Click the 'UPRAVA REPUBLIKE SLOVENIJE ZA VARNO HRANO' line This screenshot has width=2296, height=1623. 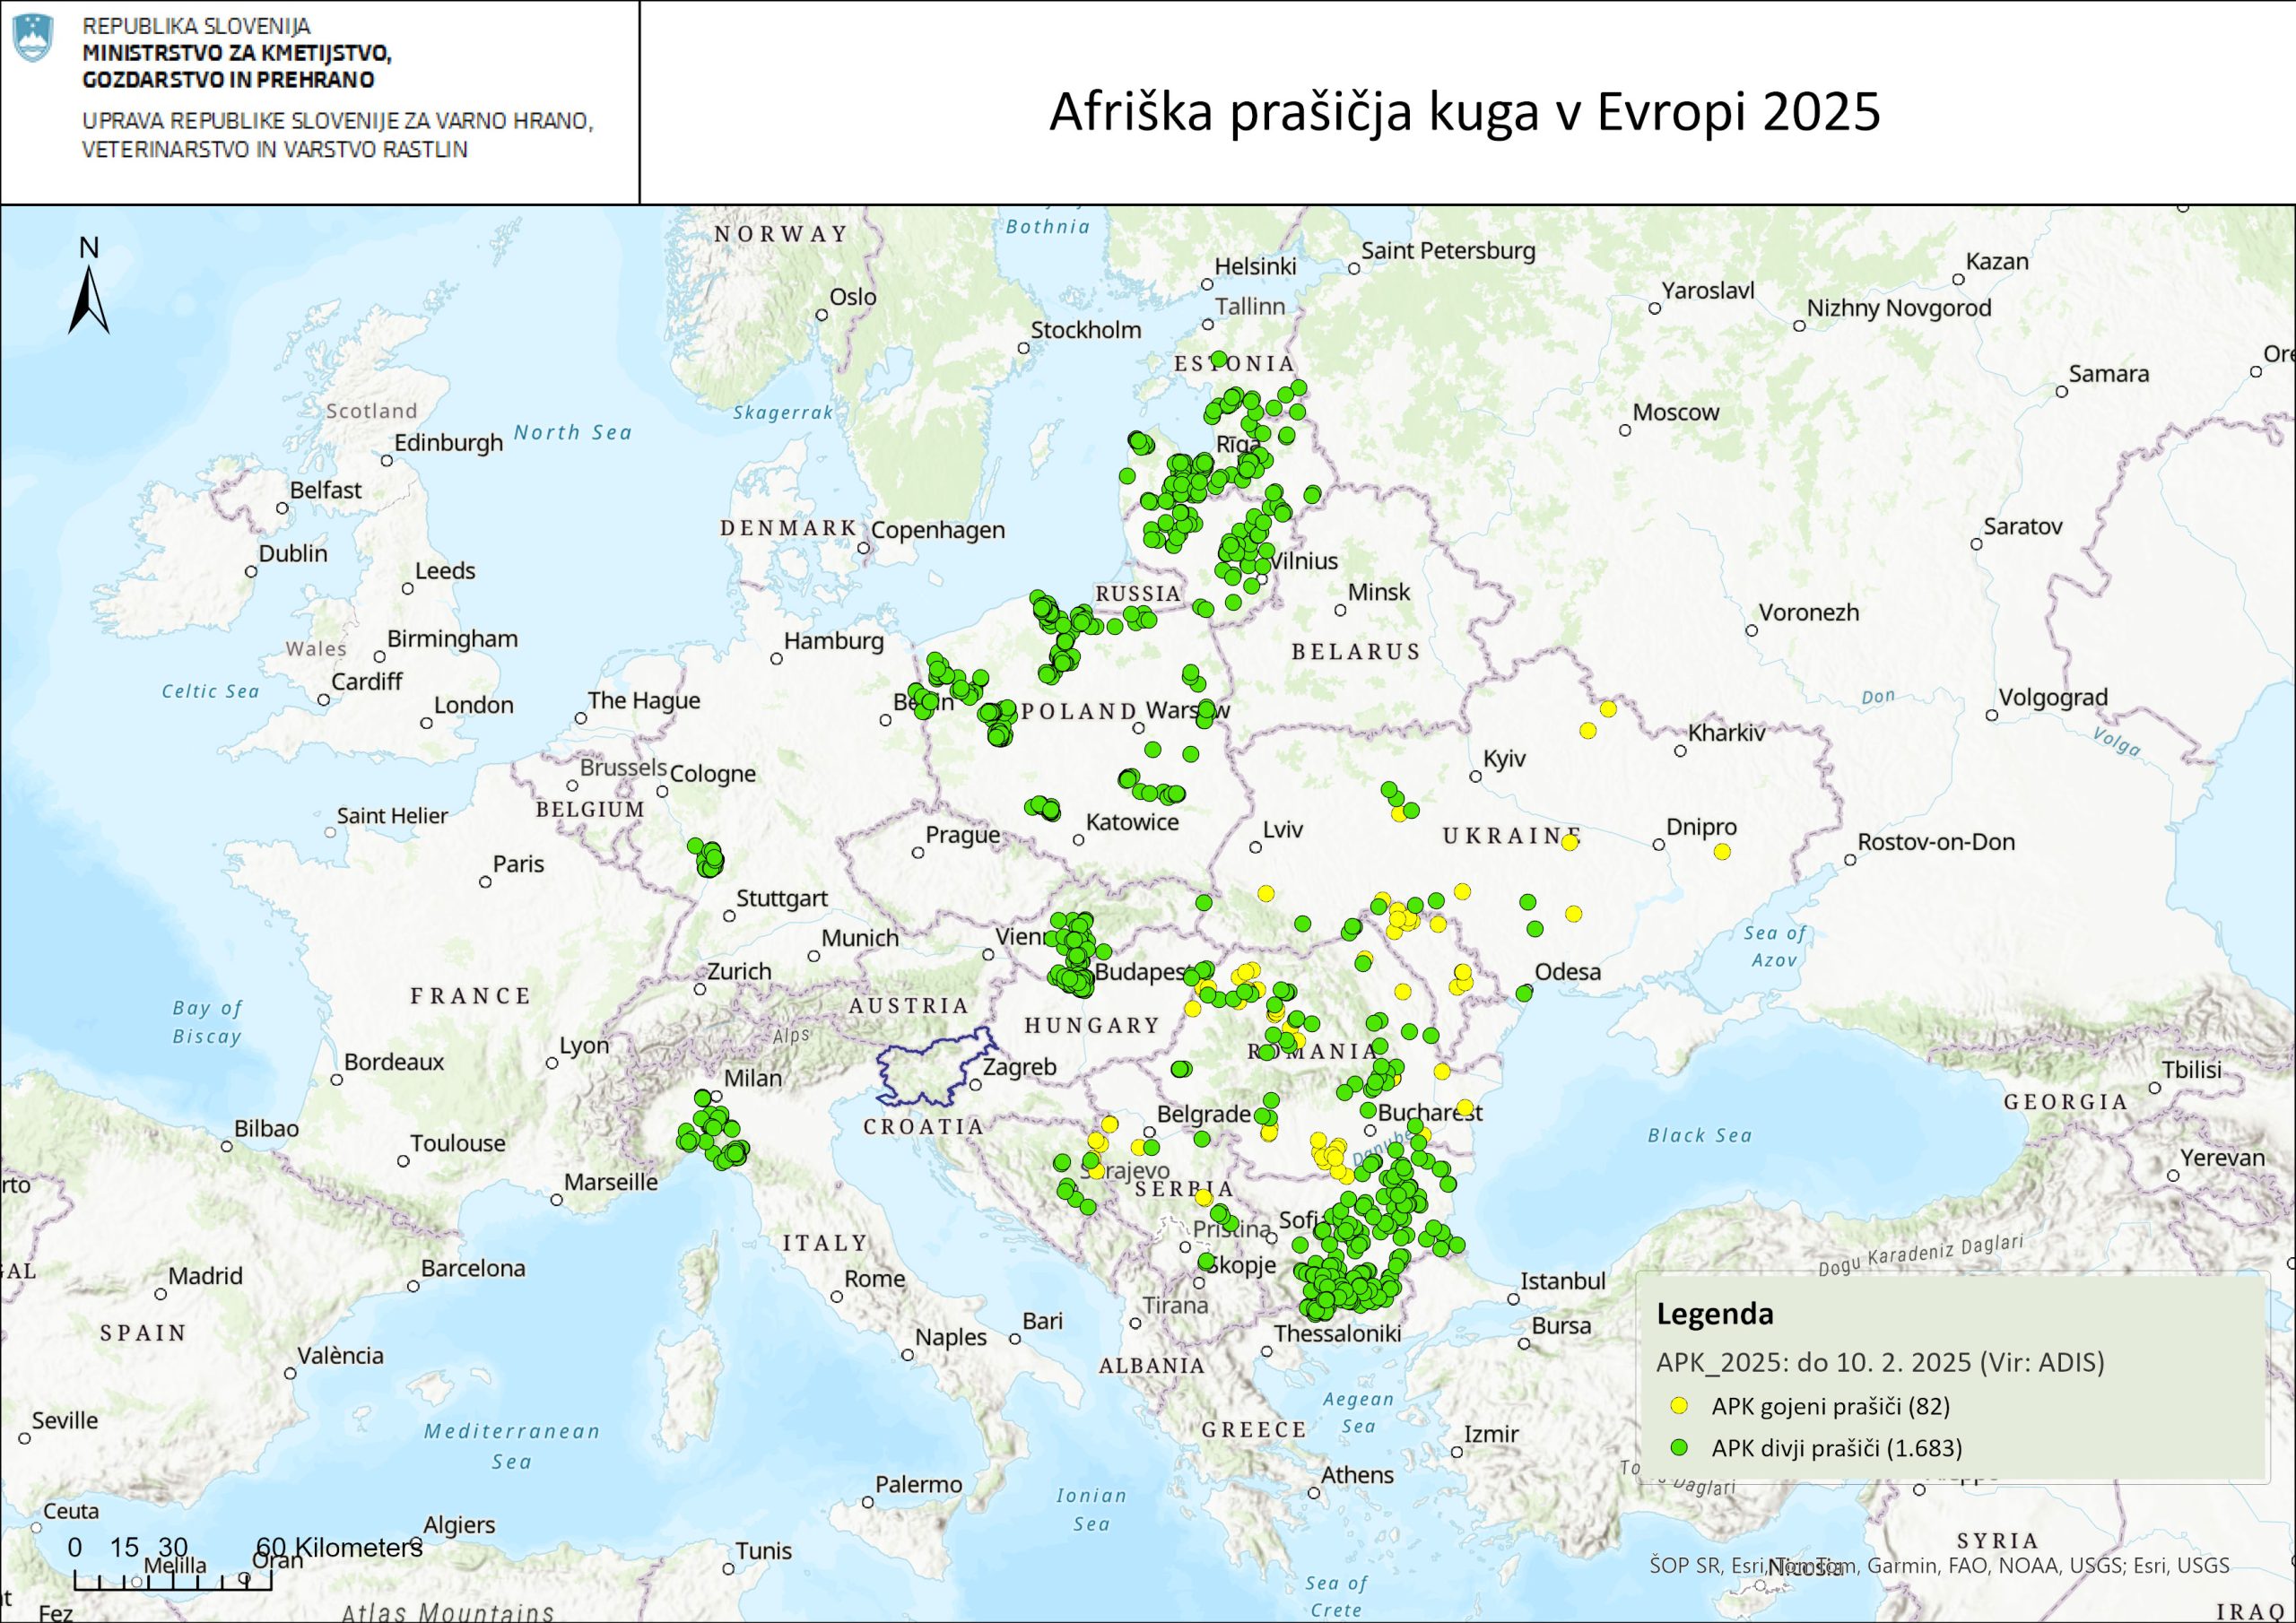[338, 121]
